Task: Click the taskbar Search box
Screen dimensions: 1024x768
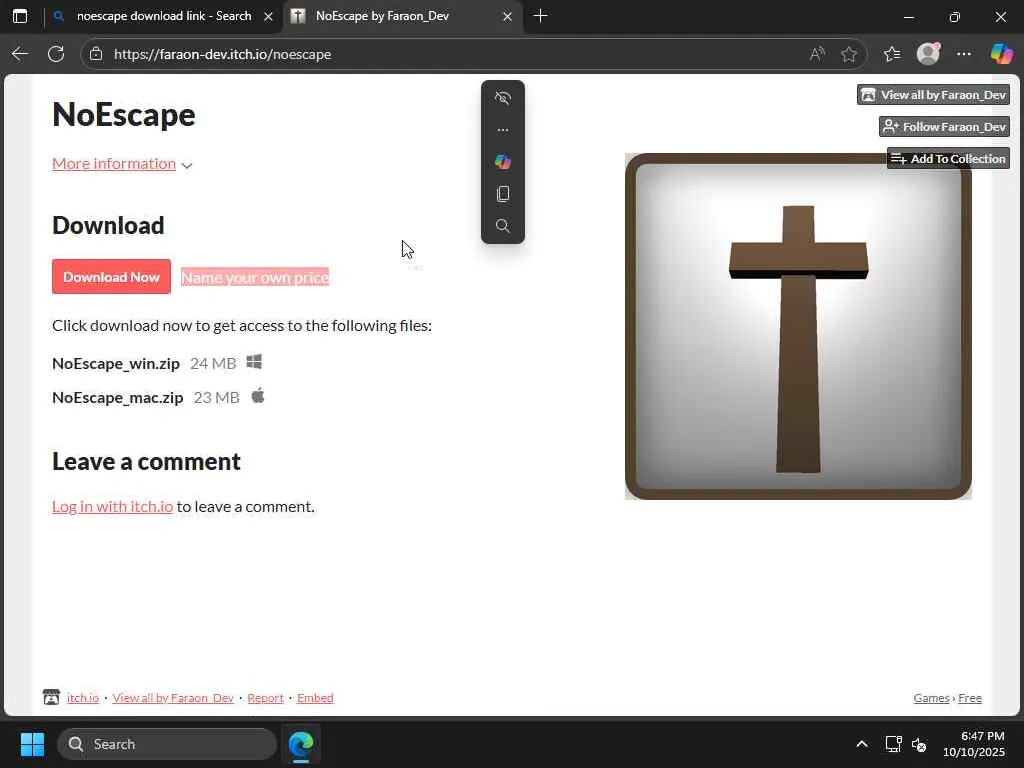Action: pyautogui.click(x=167, y=744)
